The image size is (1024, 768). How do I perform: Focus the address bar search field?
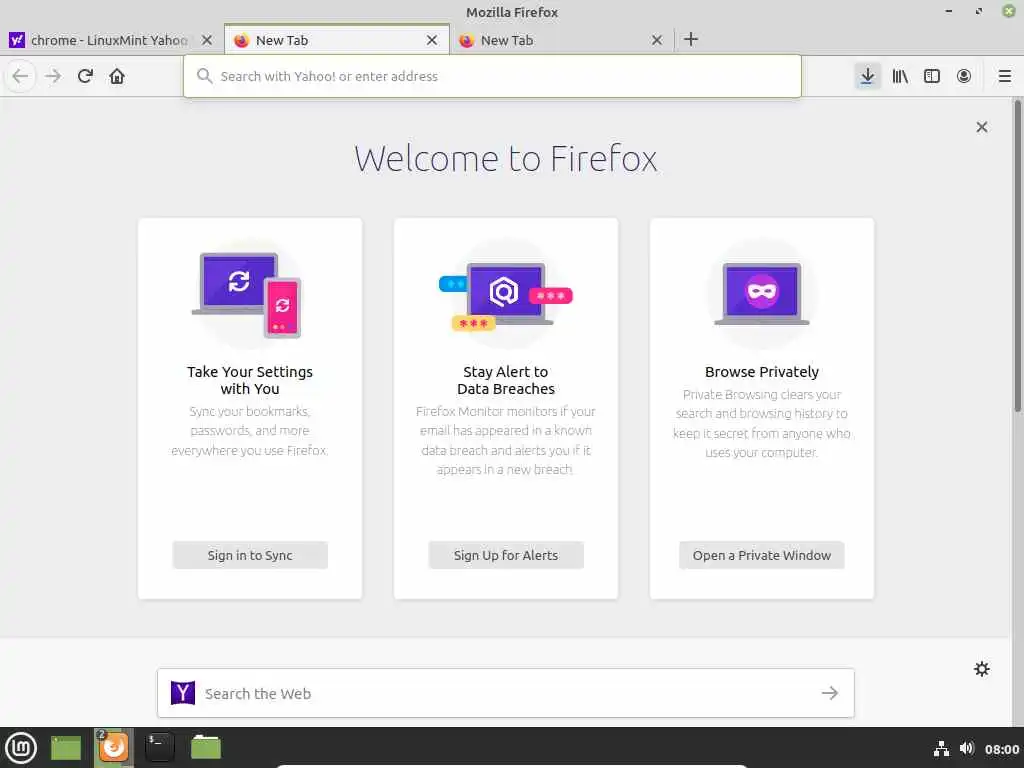pos(492,76)
